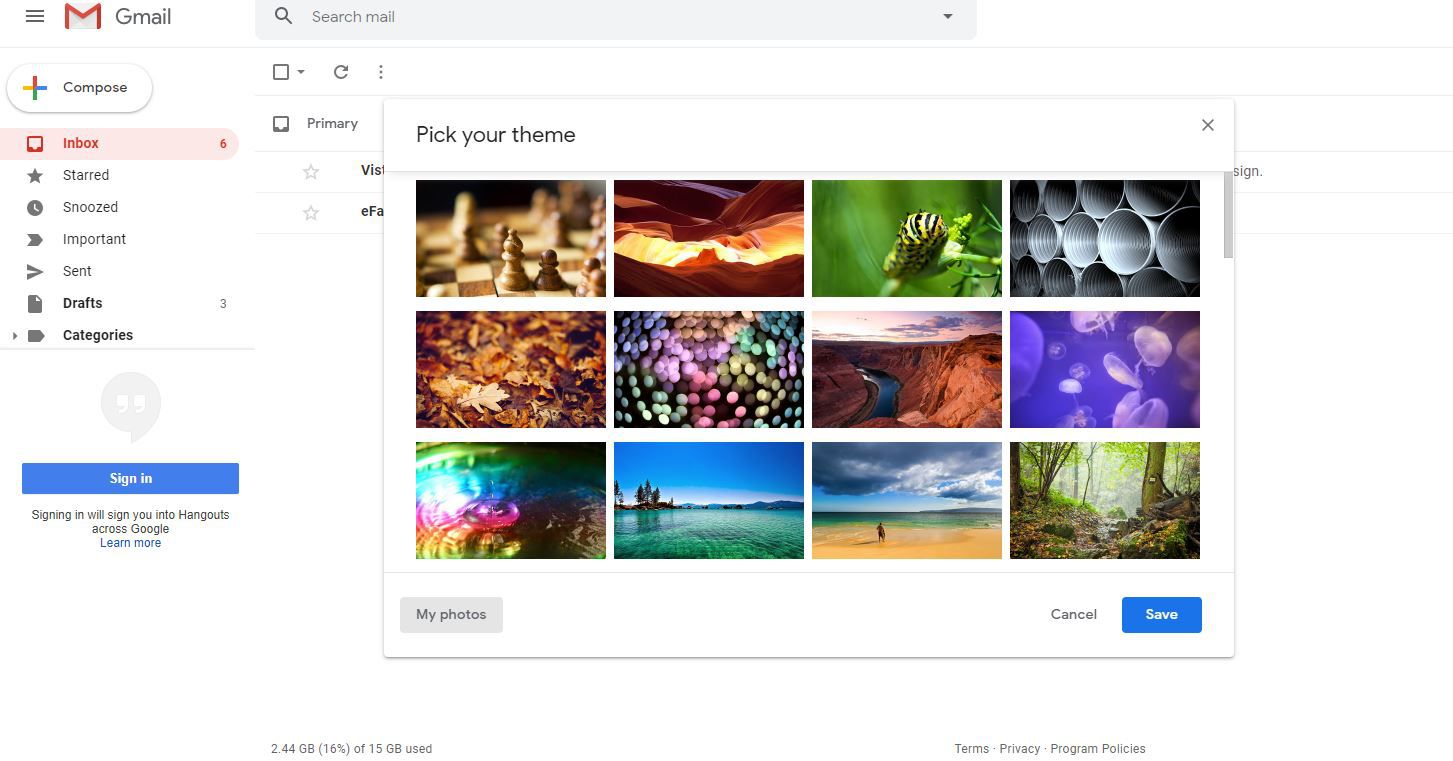
Task: Open the Sent folder
Action: coord(76,271)
